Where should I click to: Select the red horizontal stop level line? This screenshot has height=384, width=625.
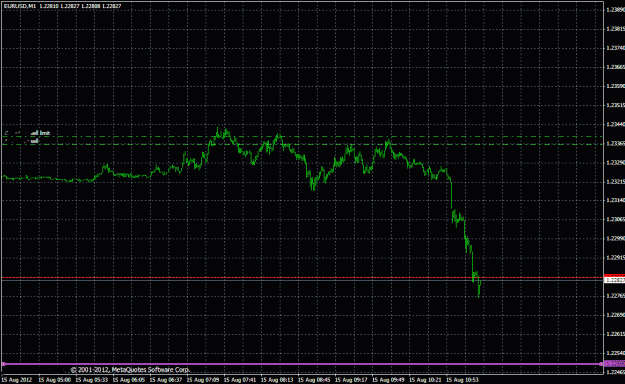(303, 277)
